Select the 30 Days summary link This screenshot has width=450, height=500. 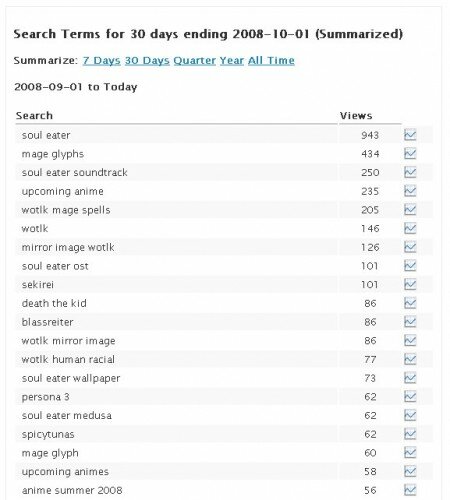tap(147, 60)
